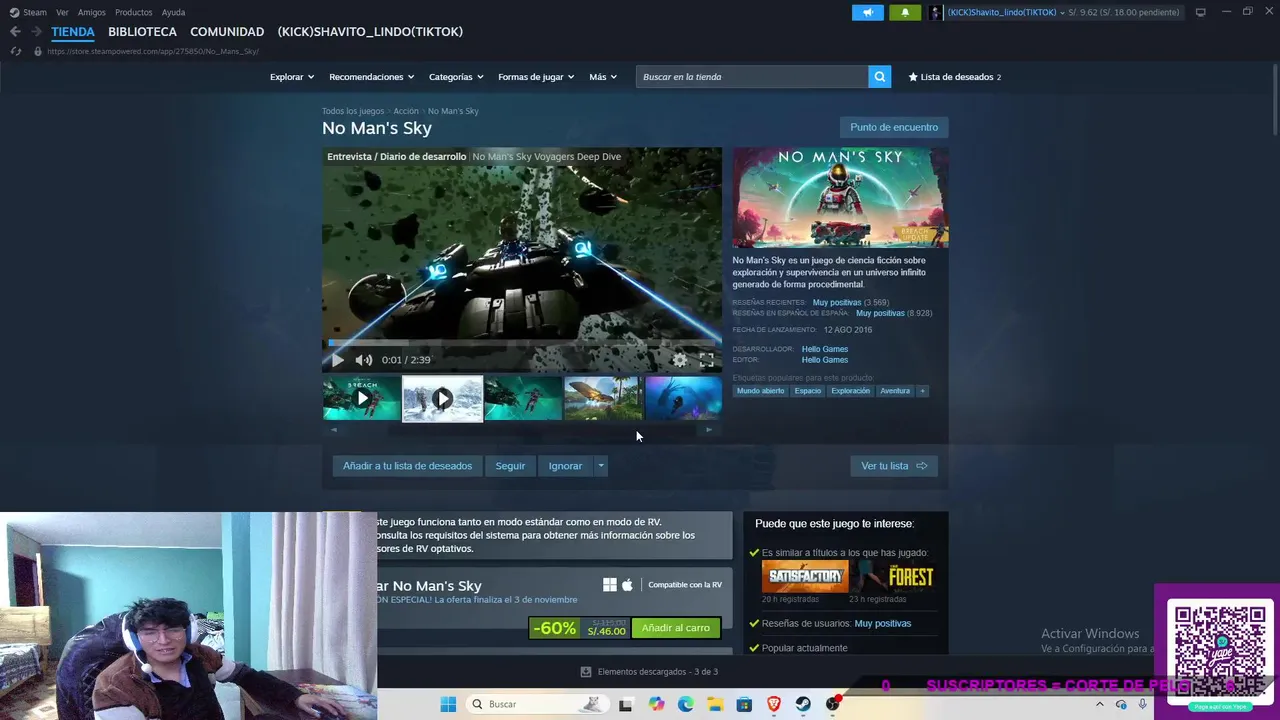
Task: Open Microsoft Edge from taskbar
Action: tap(686, 704)
